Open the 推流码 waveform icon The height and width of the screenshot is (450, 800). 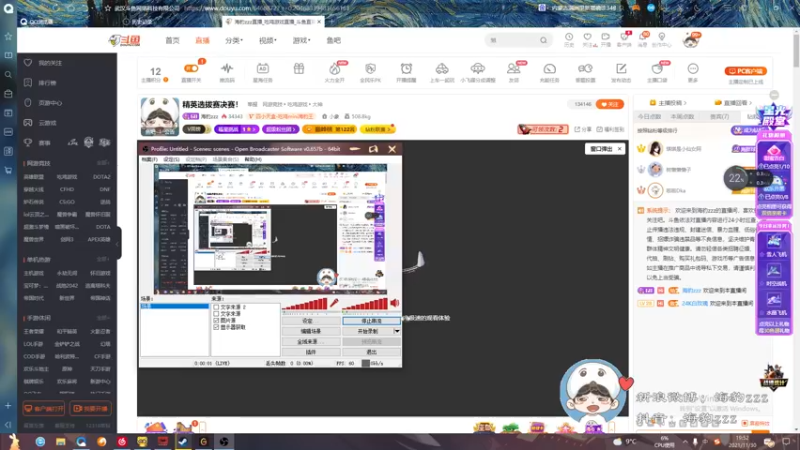[x=227, y=68]
